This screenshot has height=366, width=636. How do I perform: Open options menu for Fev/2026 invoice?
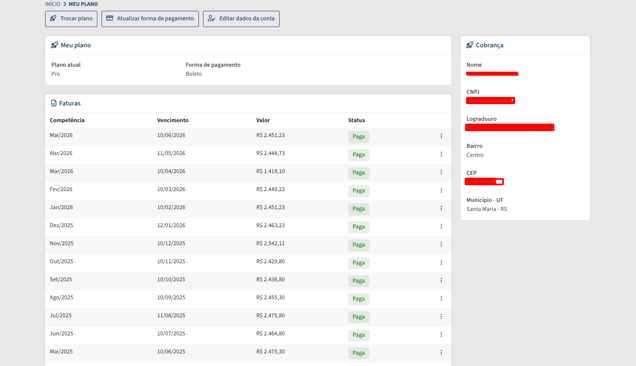441,190
